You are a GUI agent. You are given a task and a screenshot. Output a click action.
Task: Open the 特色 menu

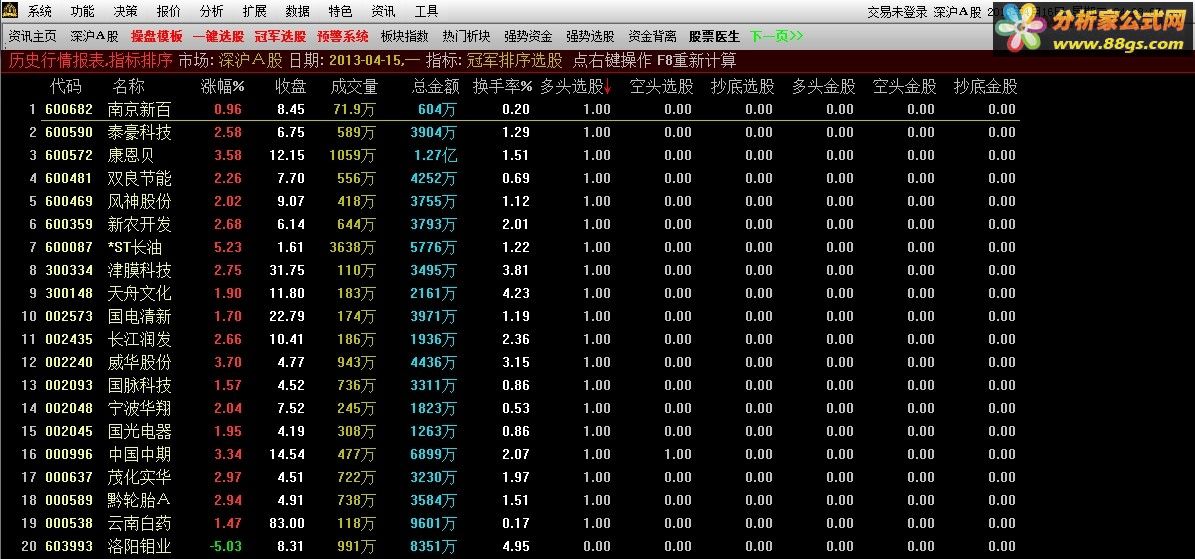(x=341, y=11)
